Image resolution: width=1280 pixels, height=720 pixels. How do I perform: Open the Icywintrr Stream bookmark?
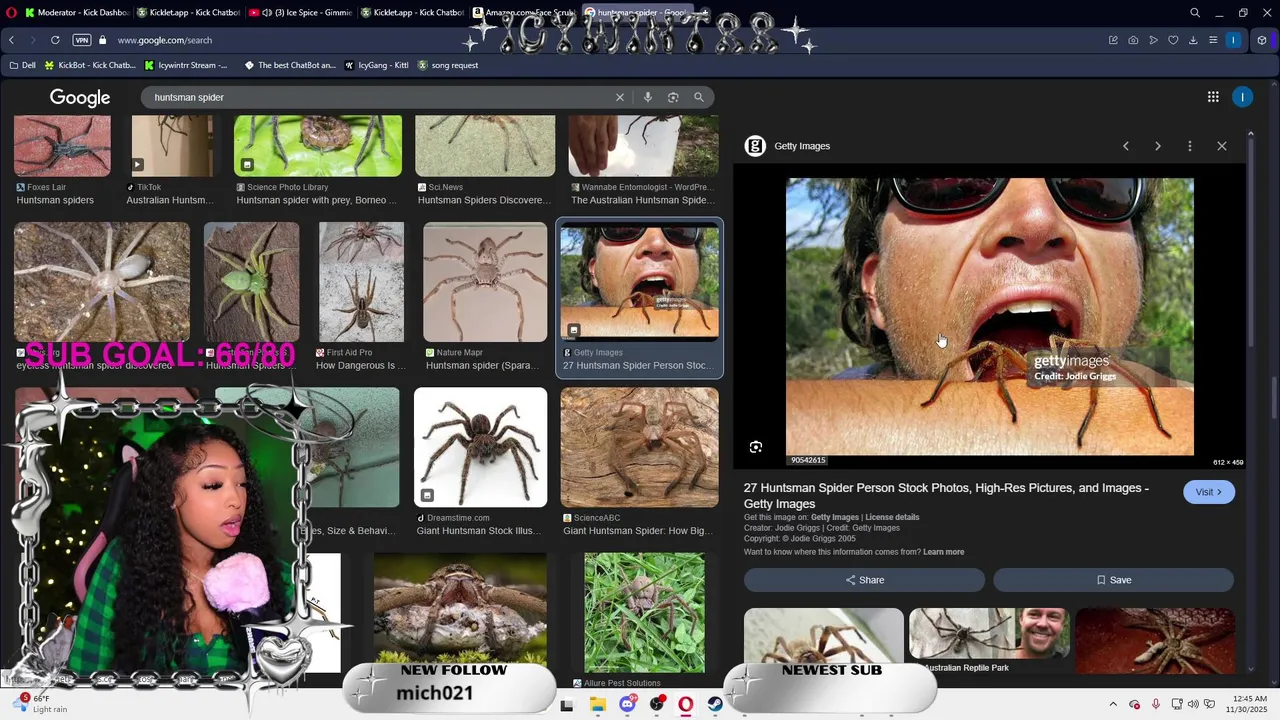pyautogui.click(x=186, y=65)
